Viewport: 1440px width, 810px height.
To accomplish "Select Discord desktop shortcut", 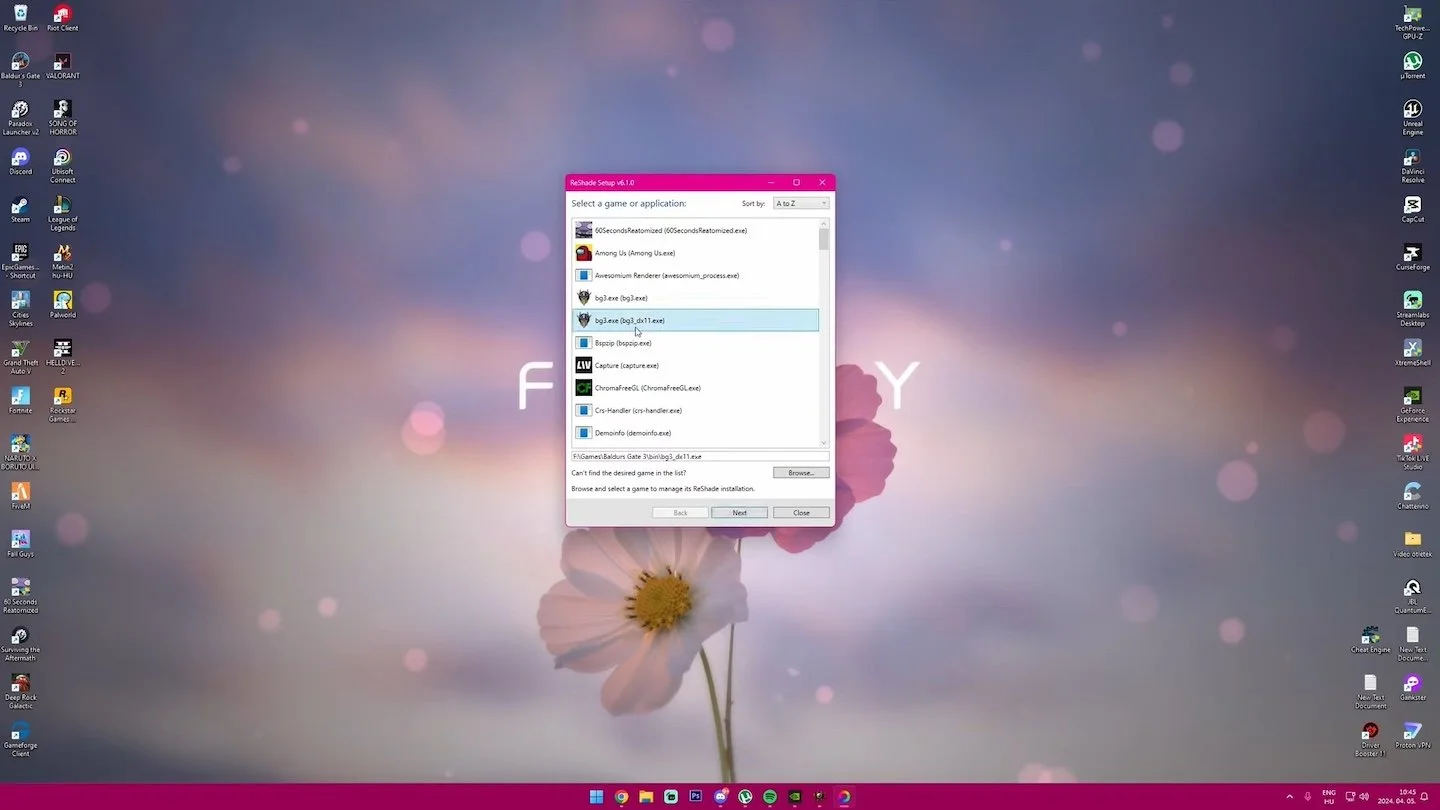I will pyautogui.click(x=20, y=162).
